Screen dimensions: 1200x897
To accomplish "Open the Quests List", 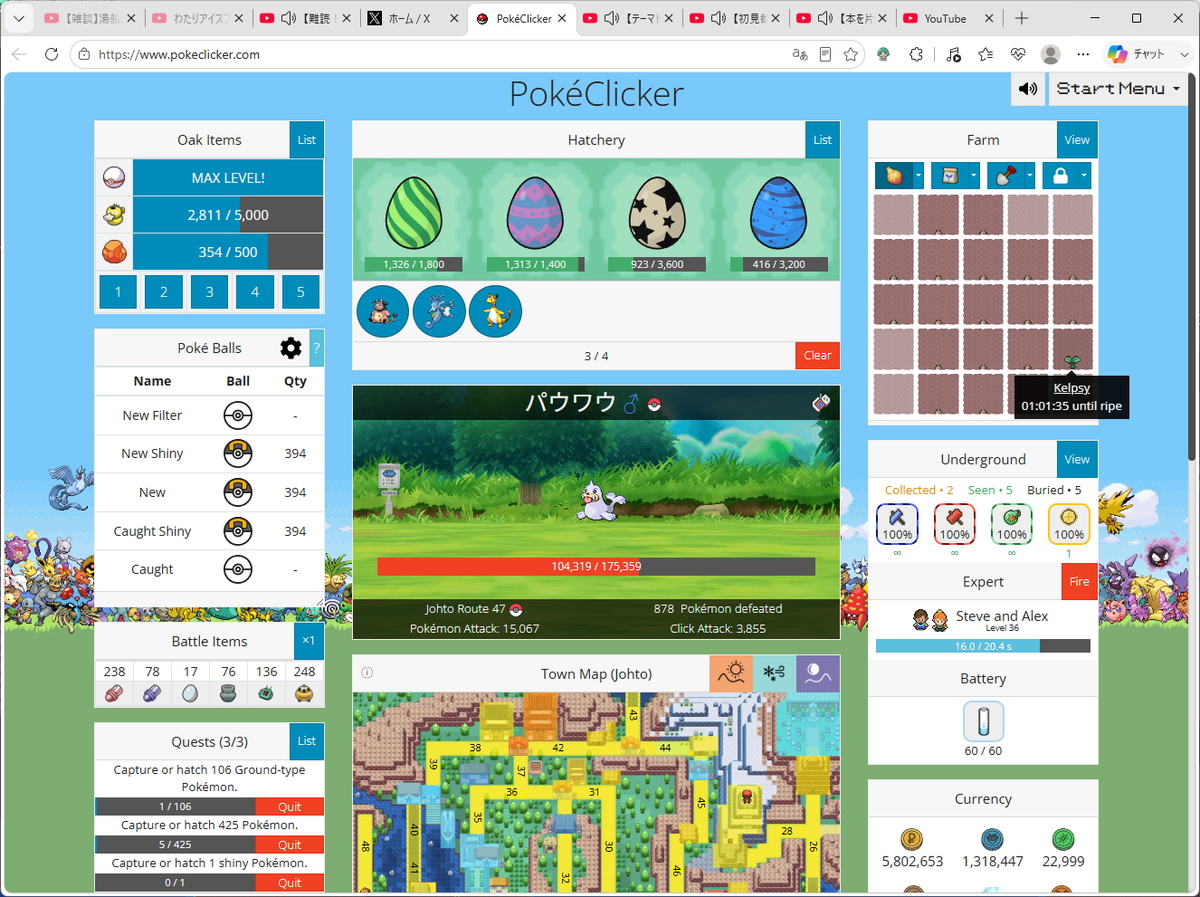I will [306, 741].
